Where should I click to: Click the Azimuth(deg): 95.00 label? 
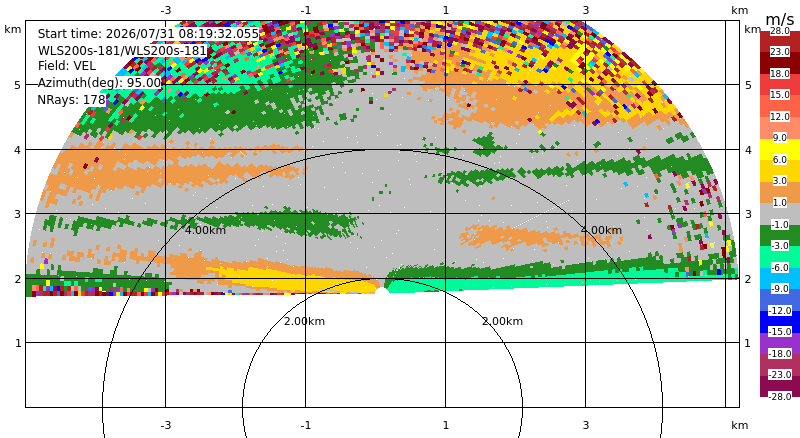[x=99, y=83]
